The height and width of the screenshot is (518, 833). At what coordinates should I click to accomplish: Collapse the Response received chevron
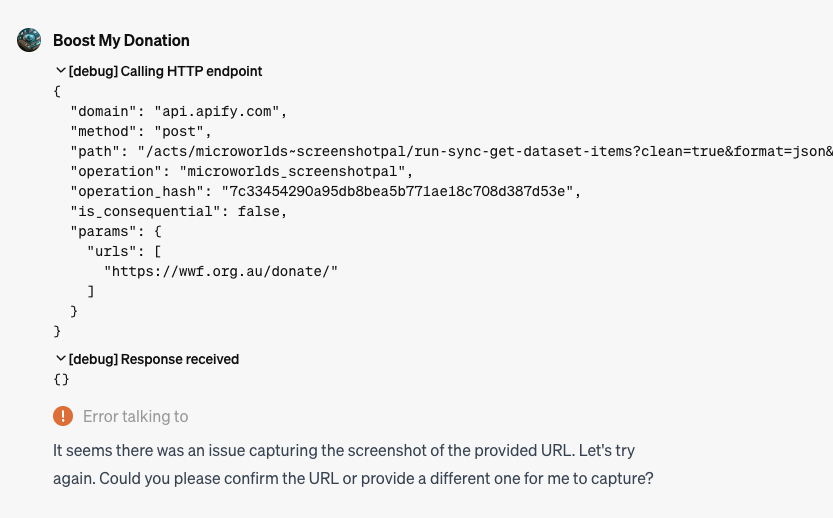[x=61, y=359]
